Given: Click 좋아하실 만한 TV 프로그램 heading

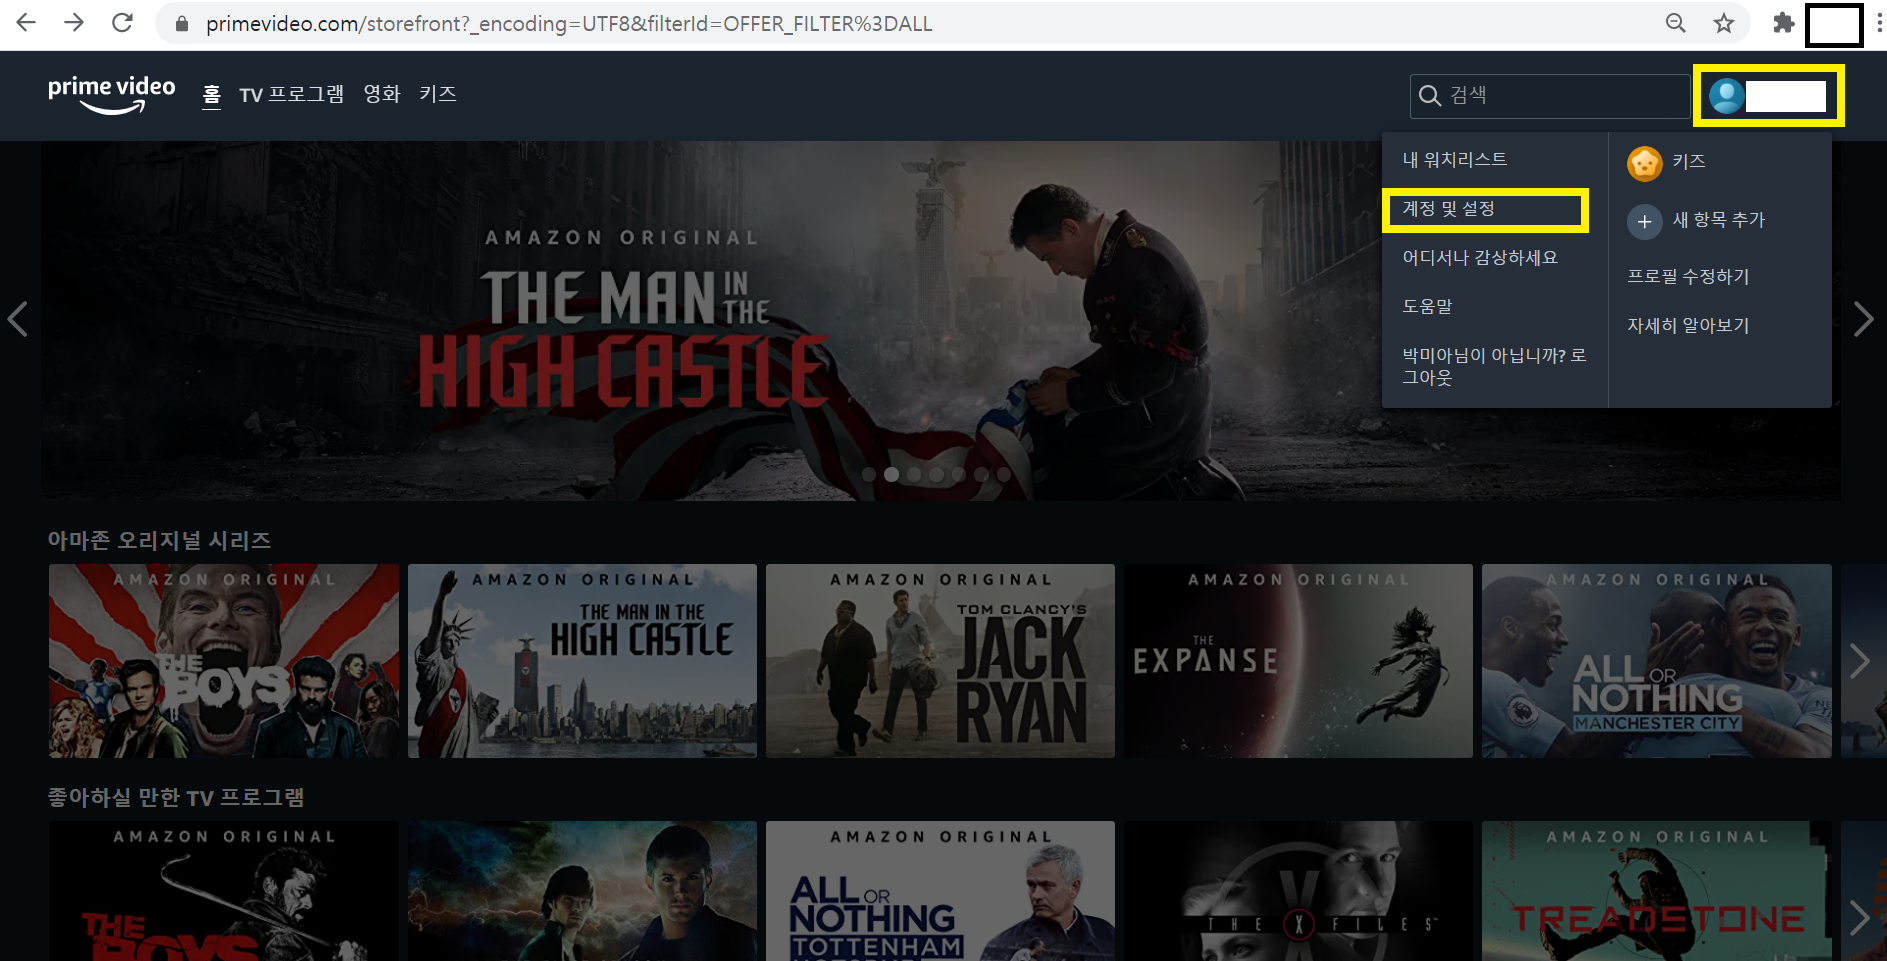Looking at the screenshot, I should click(176, 798).
